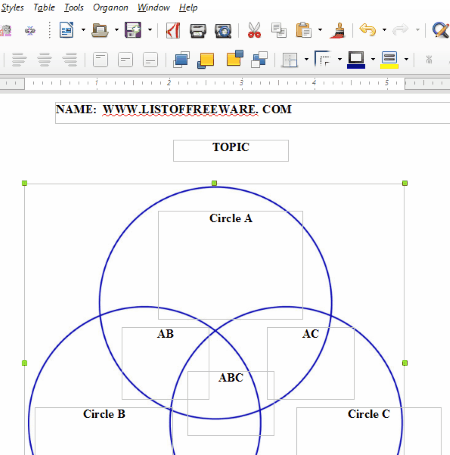The image size is (450, 455).
Task: Toggle center horizontally alignment button
Action: coord(44,60)
